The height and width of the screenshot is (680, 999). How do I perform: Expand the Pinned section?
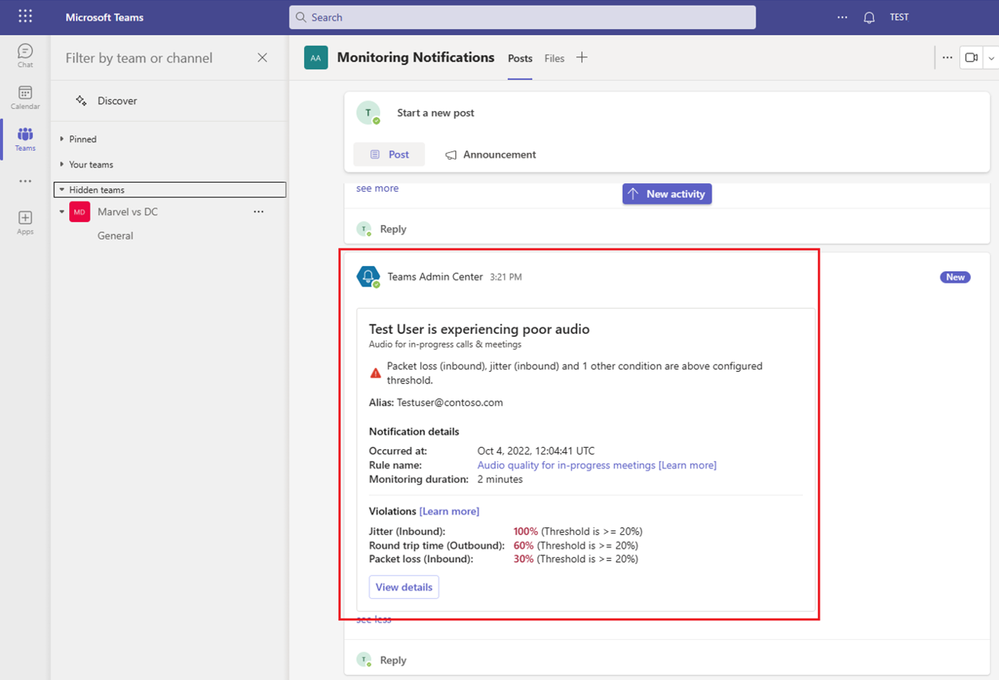[62, 139]
